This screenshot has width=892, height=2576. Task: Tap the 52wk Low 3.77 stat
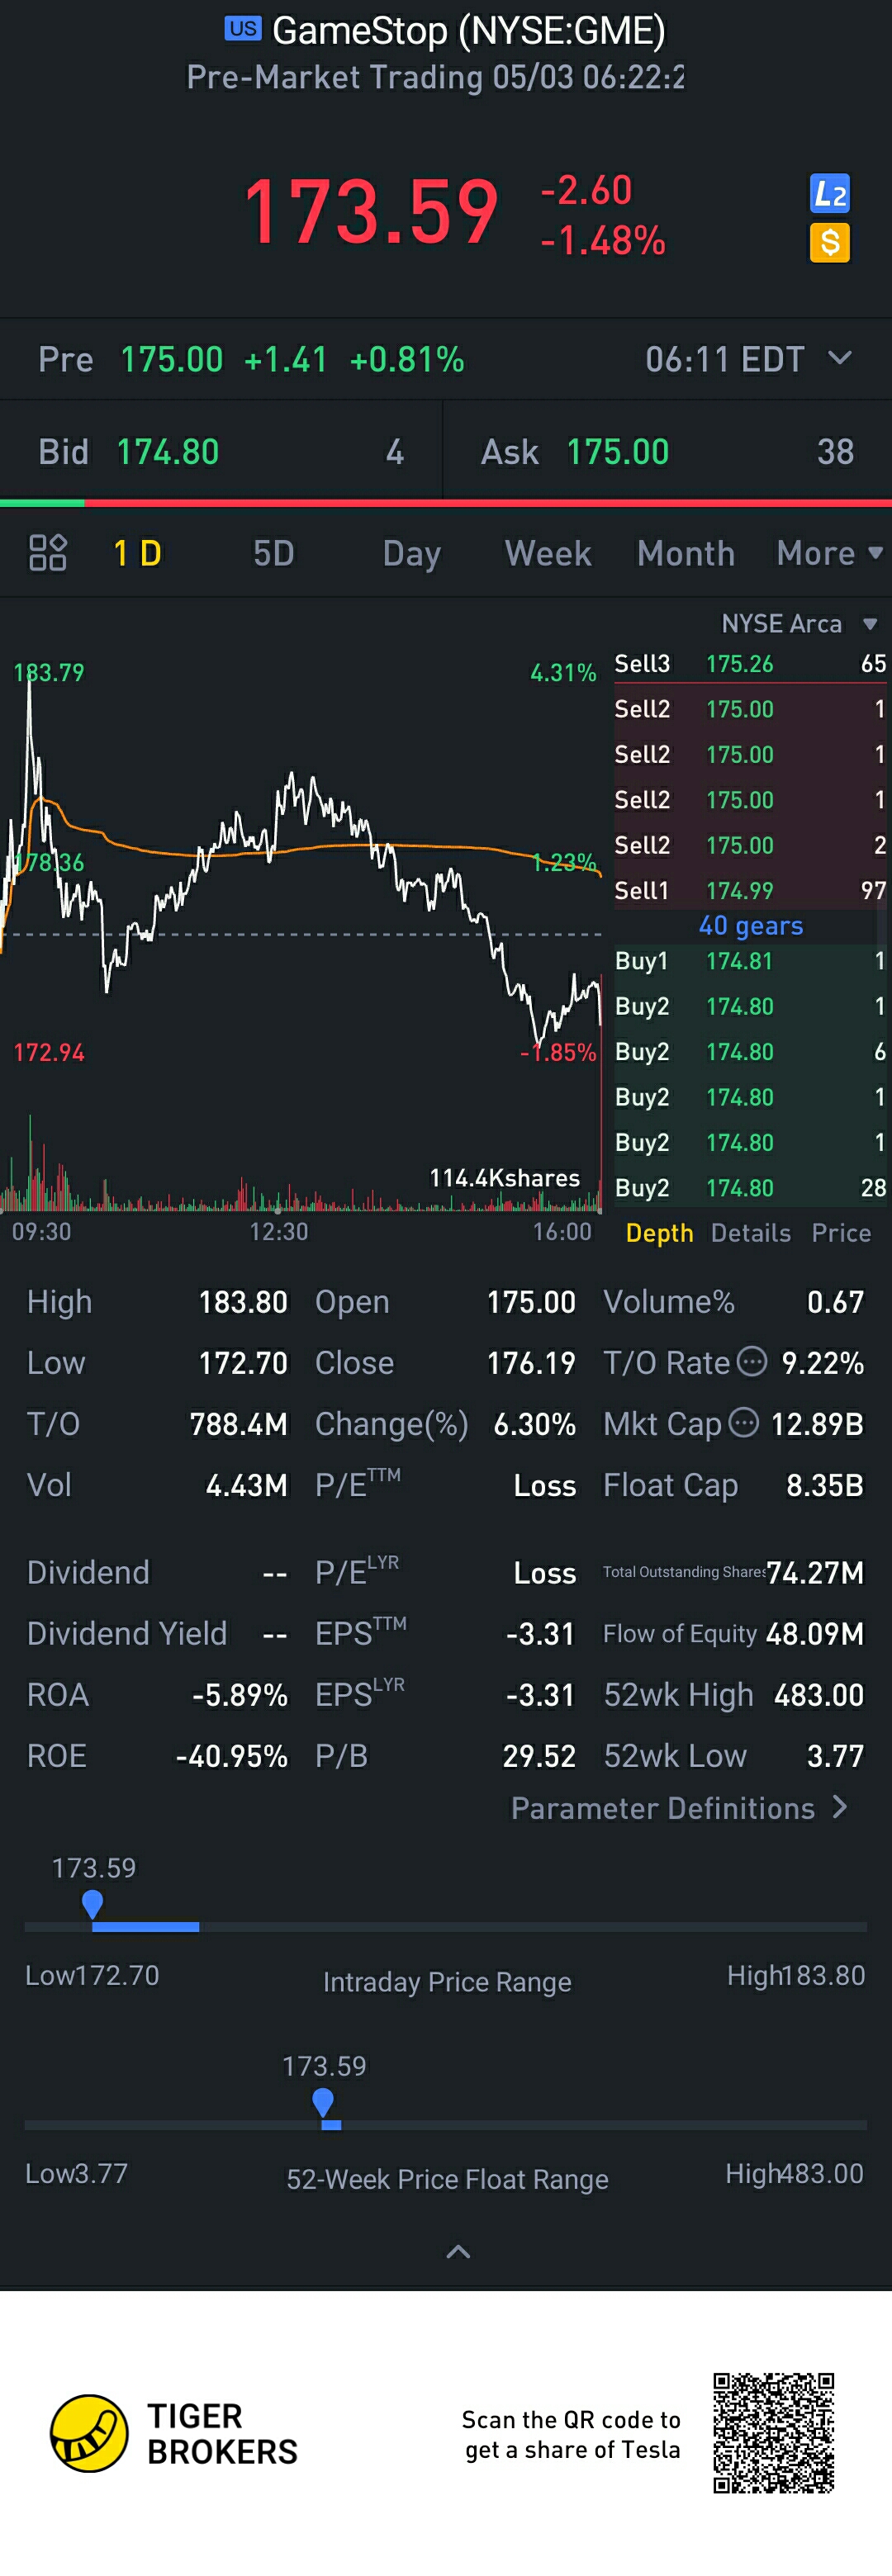tap(733, 1756)
